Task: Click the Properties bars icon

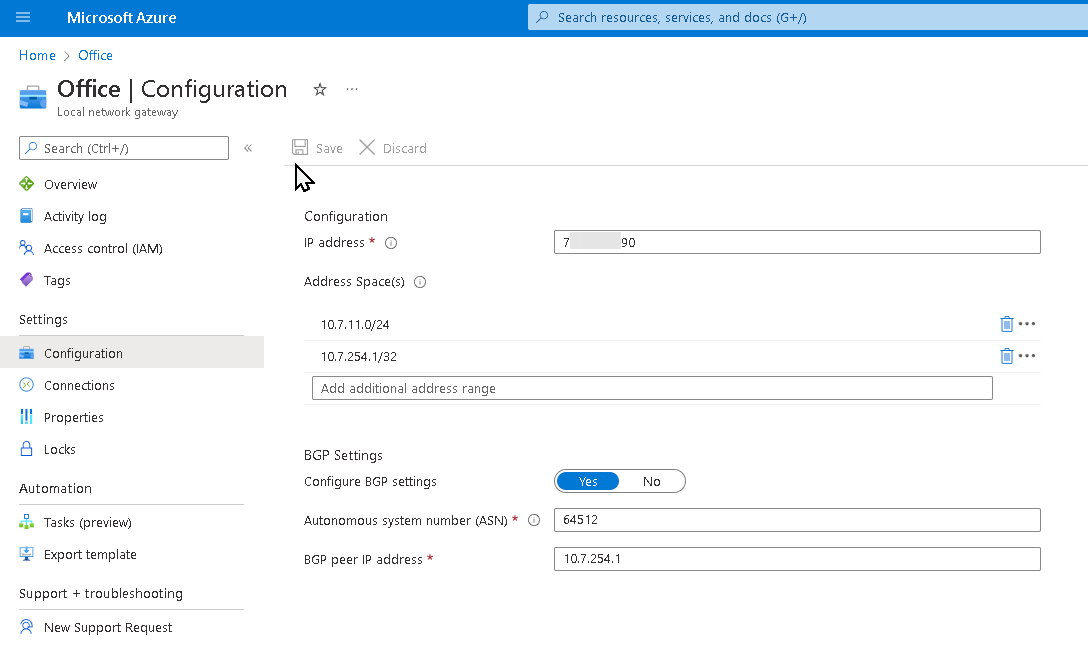Action: [x=26, y=416]
